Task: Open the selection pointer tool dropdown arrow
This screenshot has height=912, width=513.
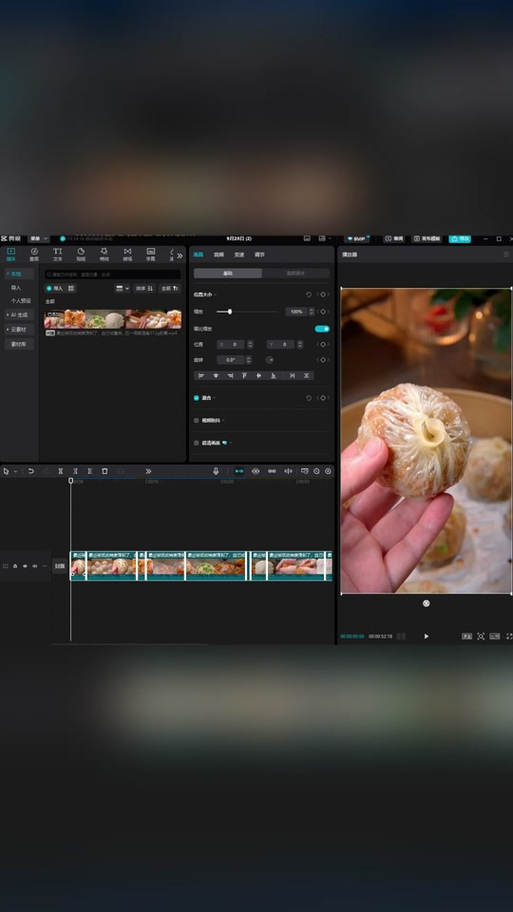Action: tap(16, 471)
